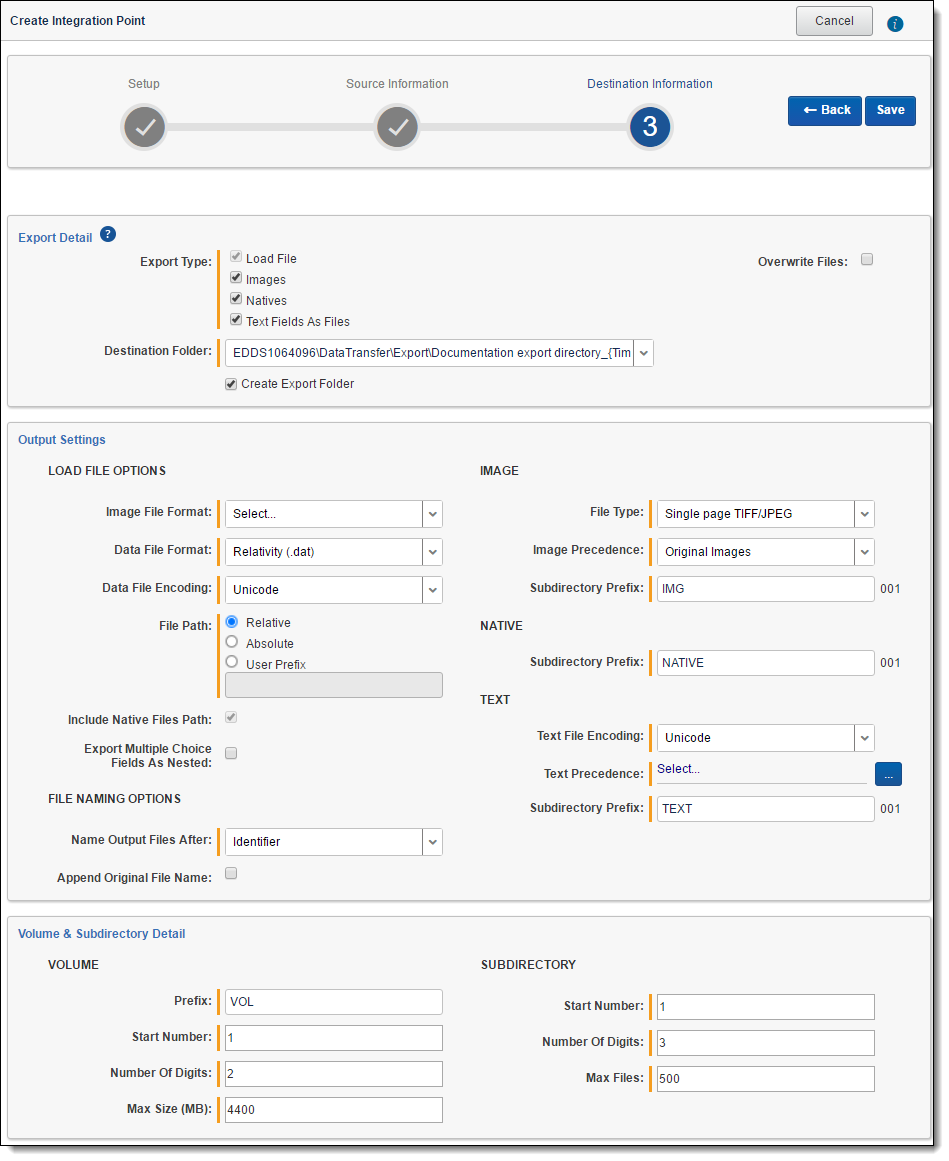Toggle the Include Native Files Path checkbox

coord(231,717)
